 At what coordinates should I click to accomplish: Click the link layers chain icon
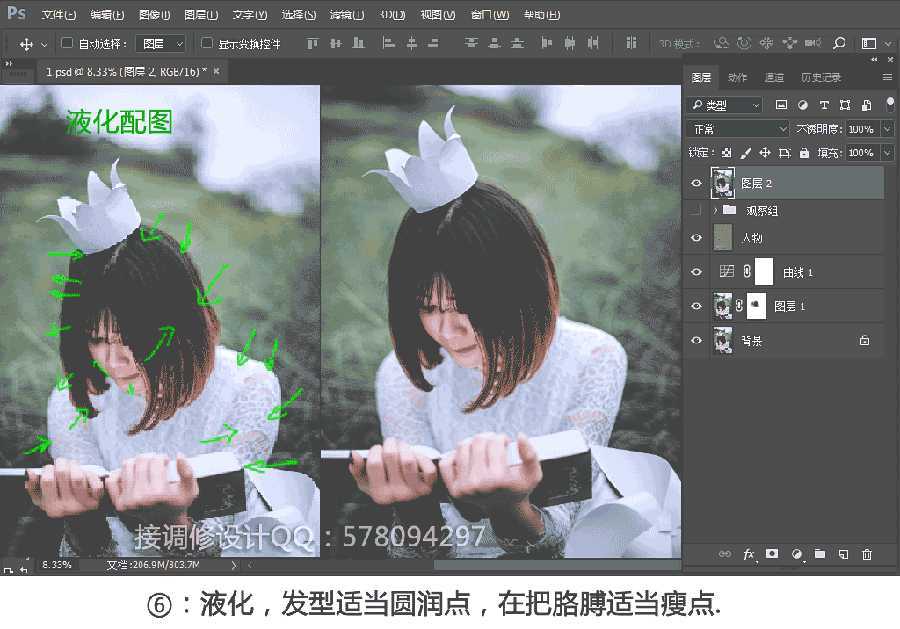726,553
